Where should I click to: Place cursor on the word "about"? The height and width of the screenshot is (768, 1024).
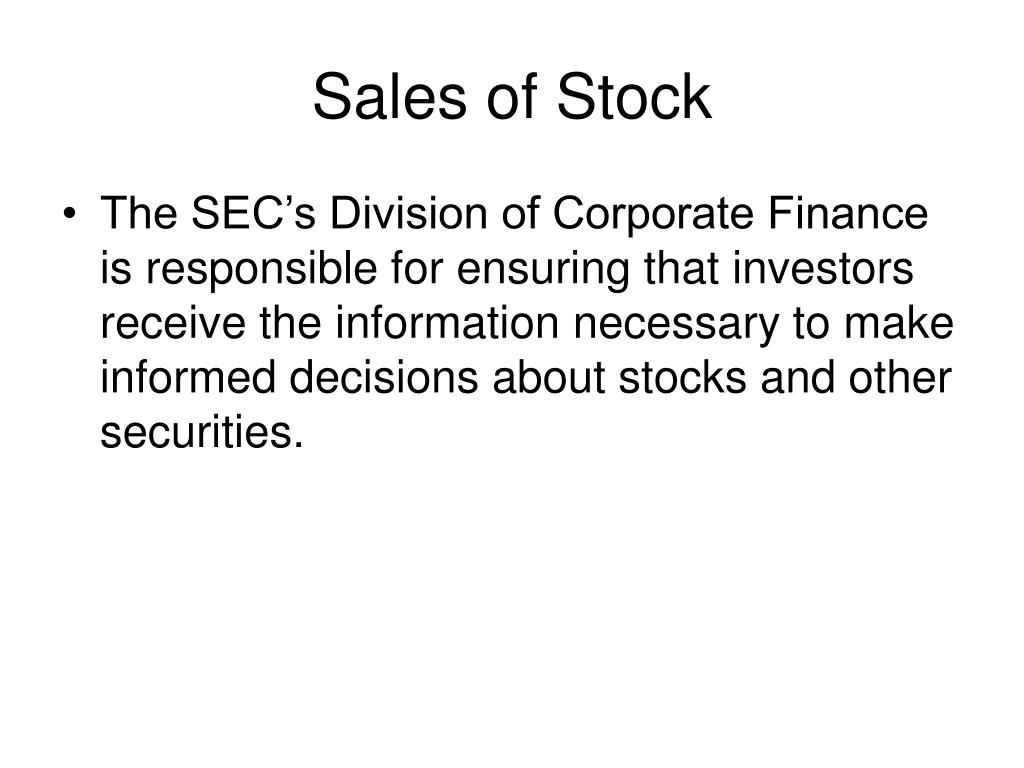click(x=549, y=378)
